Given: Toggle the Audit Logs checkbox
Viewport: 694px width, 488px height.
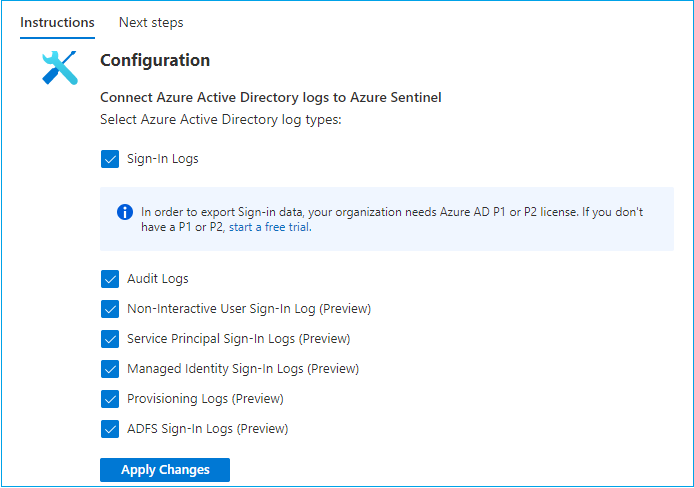Looking at the screenshot, I should pyautogui.click(x=110, y=279).
